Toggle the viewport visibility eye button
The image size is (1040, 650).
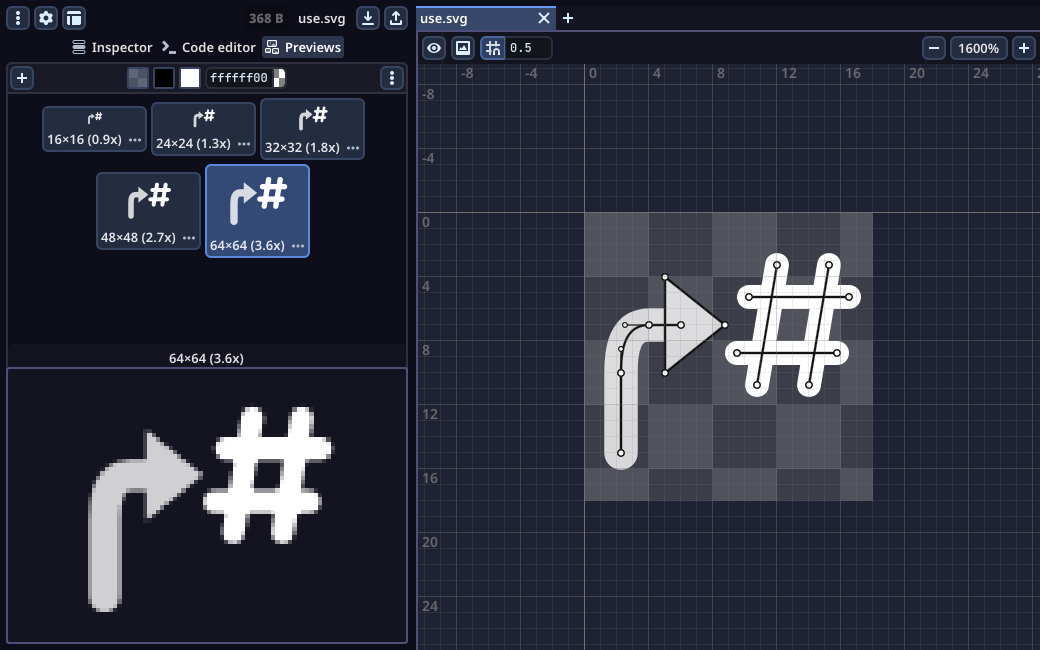(433, 48)
